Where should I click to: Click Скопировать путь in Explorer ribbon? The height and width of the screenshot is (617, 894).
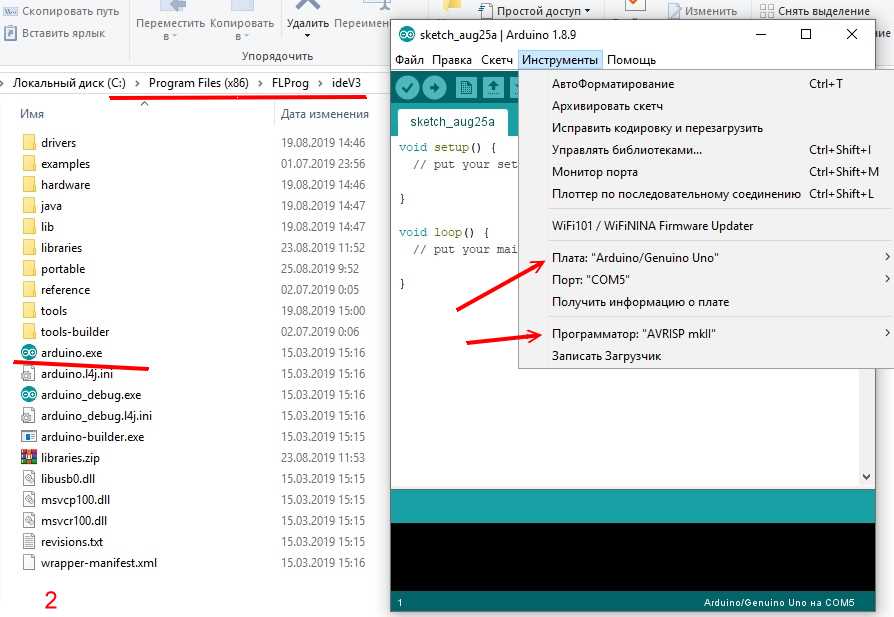(62, 11)
